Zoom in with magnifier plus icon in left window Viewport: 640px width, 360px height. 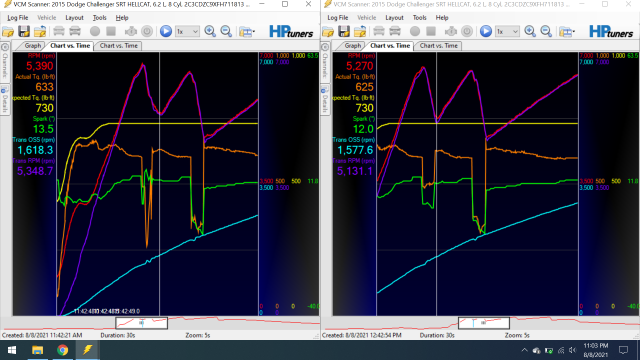tap(210, 31)
